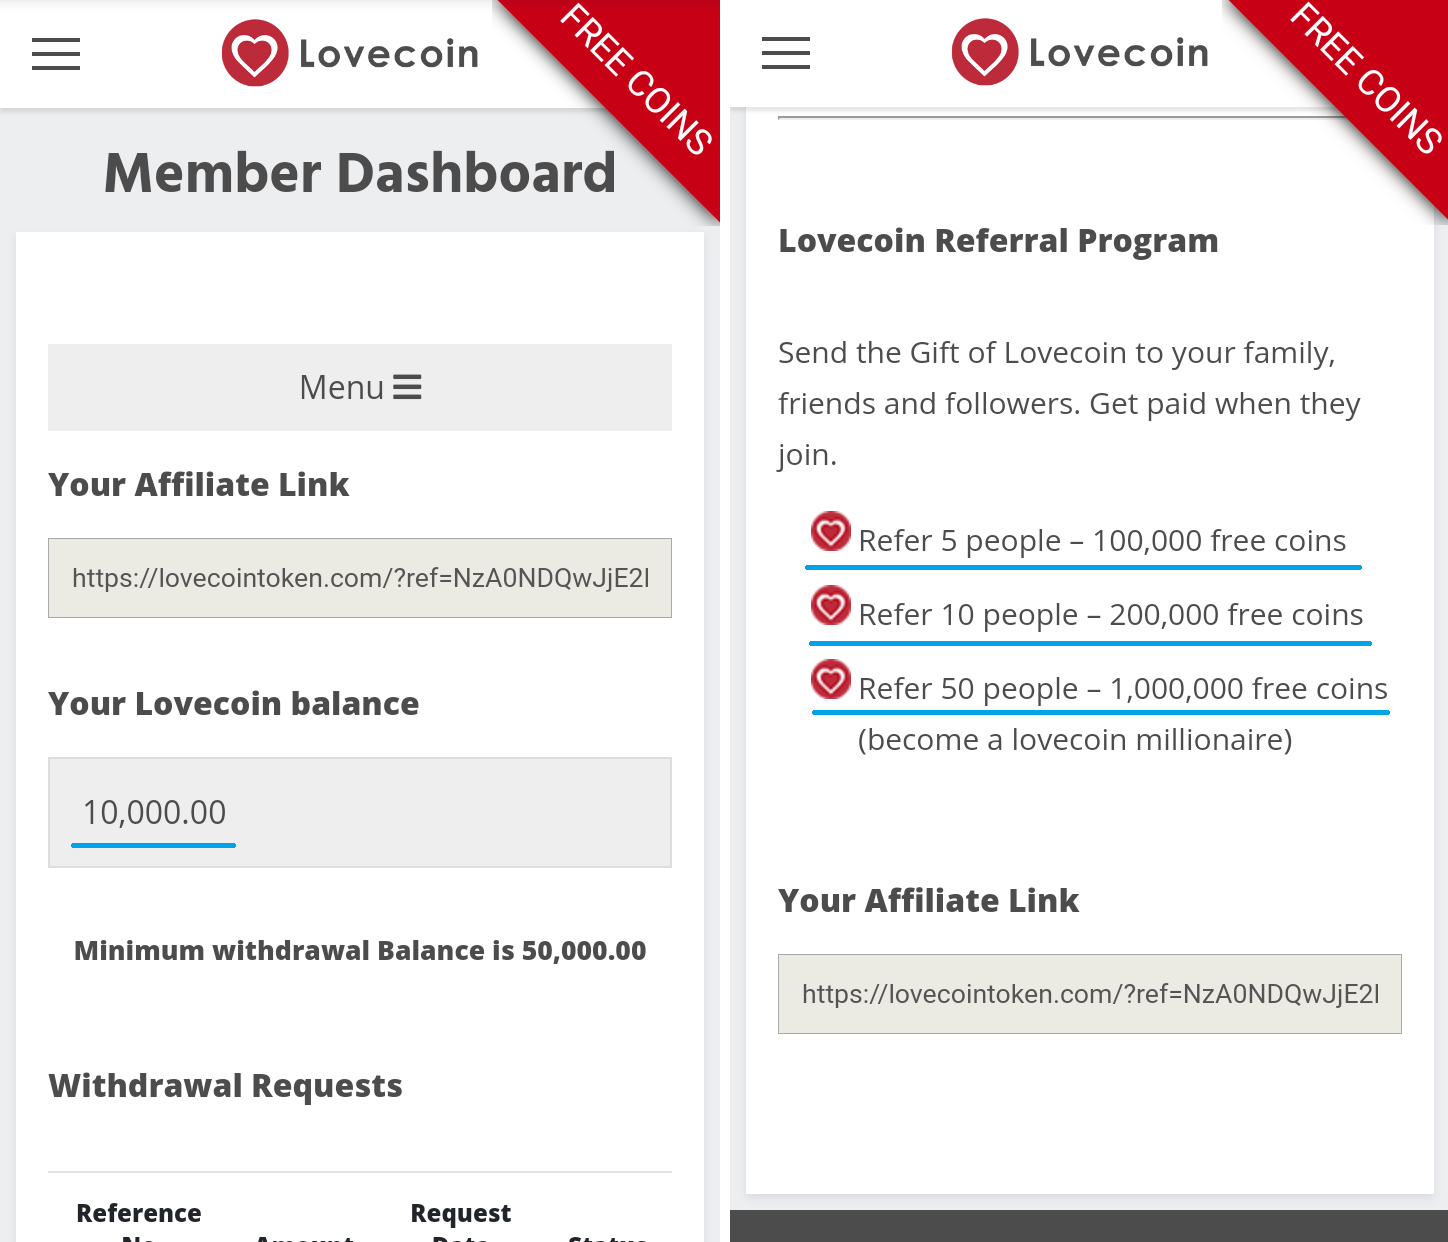1448x1242 pixels.
Task: Click Lovecoin heart logo in right screen
Action: [x=985, y=52]
